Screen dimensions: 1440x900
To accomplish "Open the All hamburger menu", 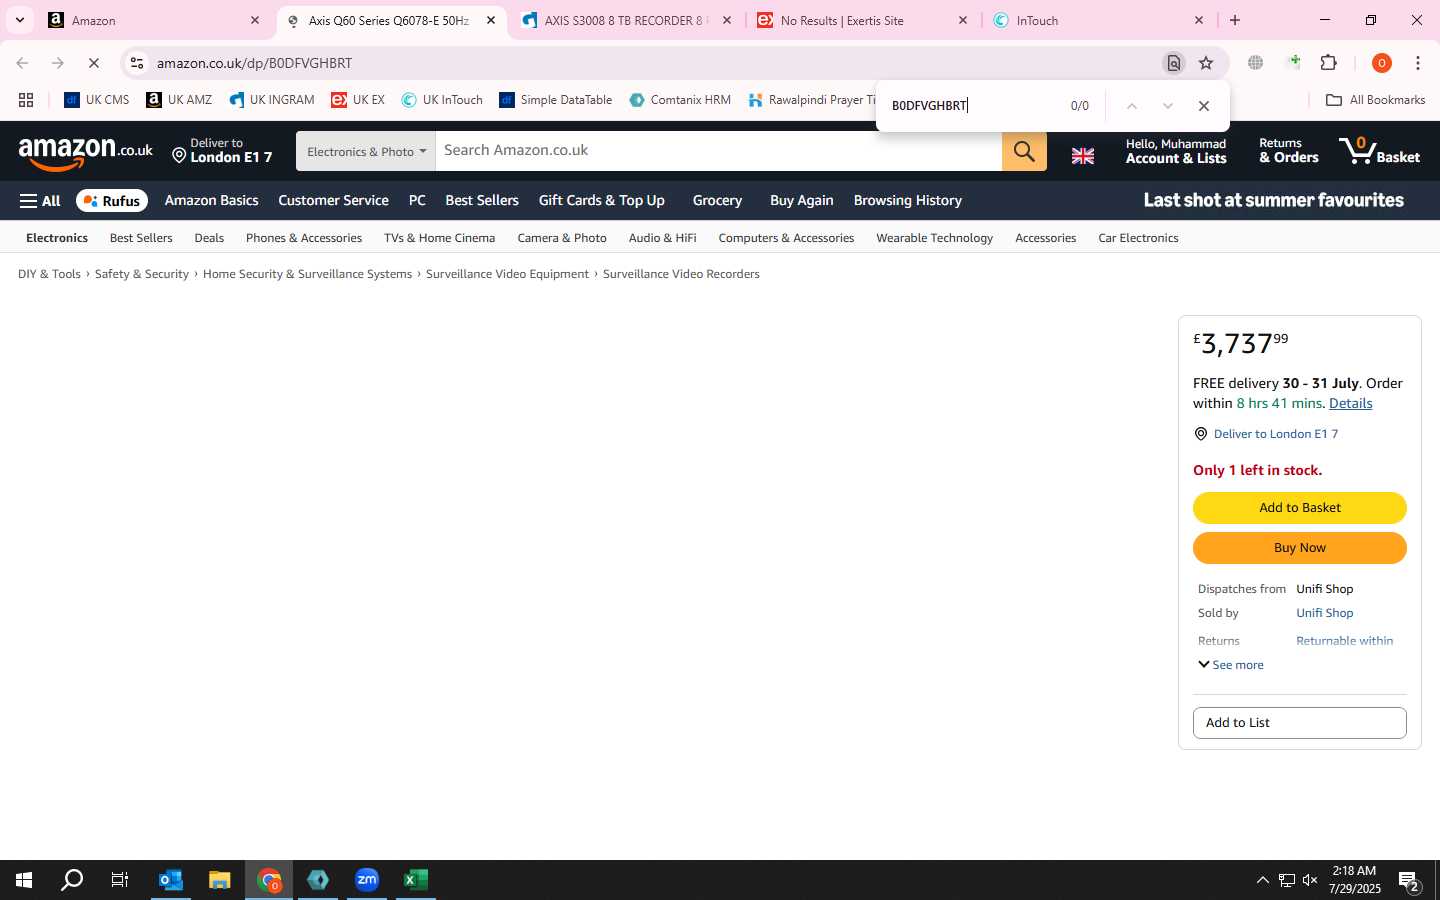I will tap(40, 201).
